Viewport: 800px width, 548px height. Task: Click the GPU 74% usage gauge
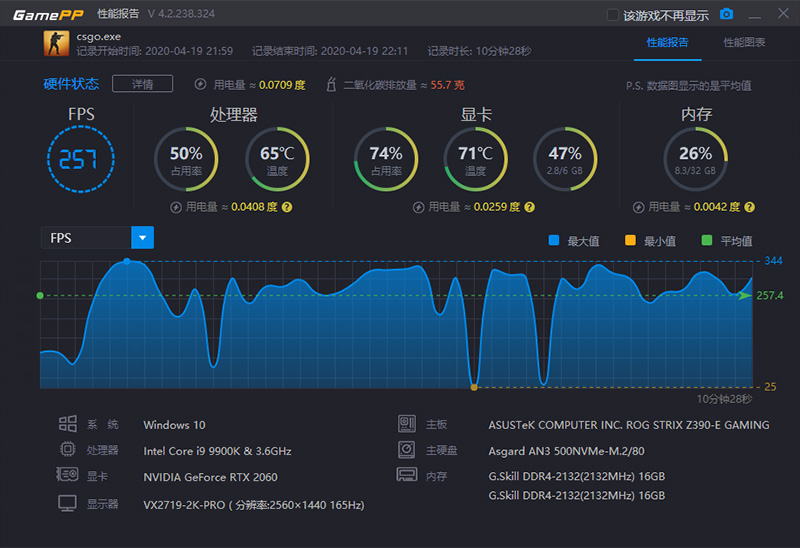pos(386,159)
